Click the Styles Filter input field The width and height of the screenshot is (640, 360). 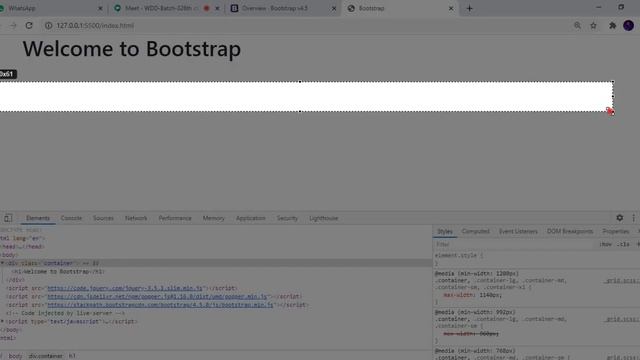pos(514,244)
